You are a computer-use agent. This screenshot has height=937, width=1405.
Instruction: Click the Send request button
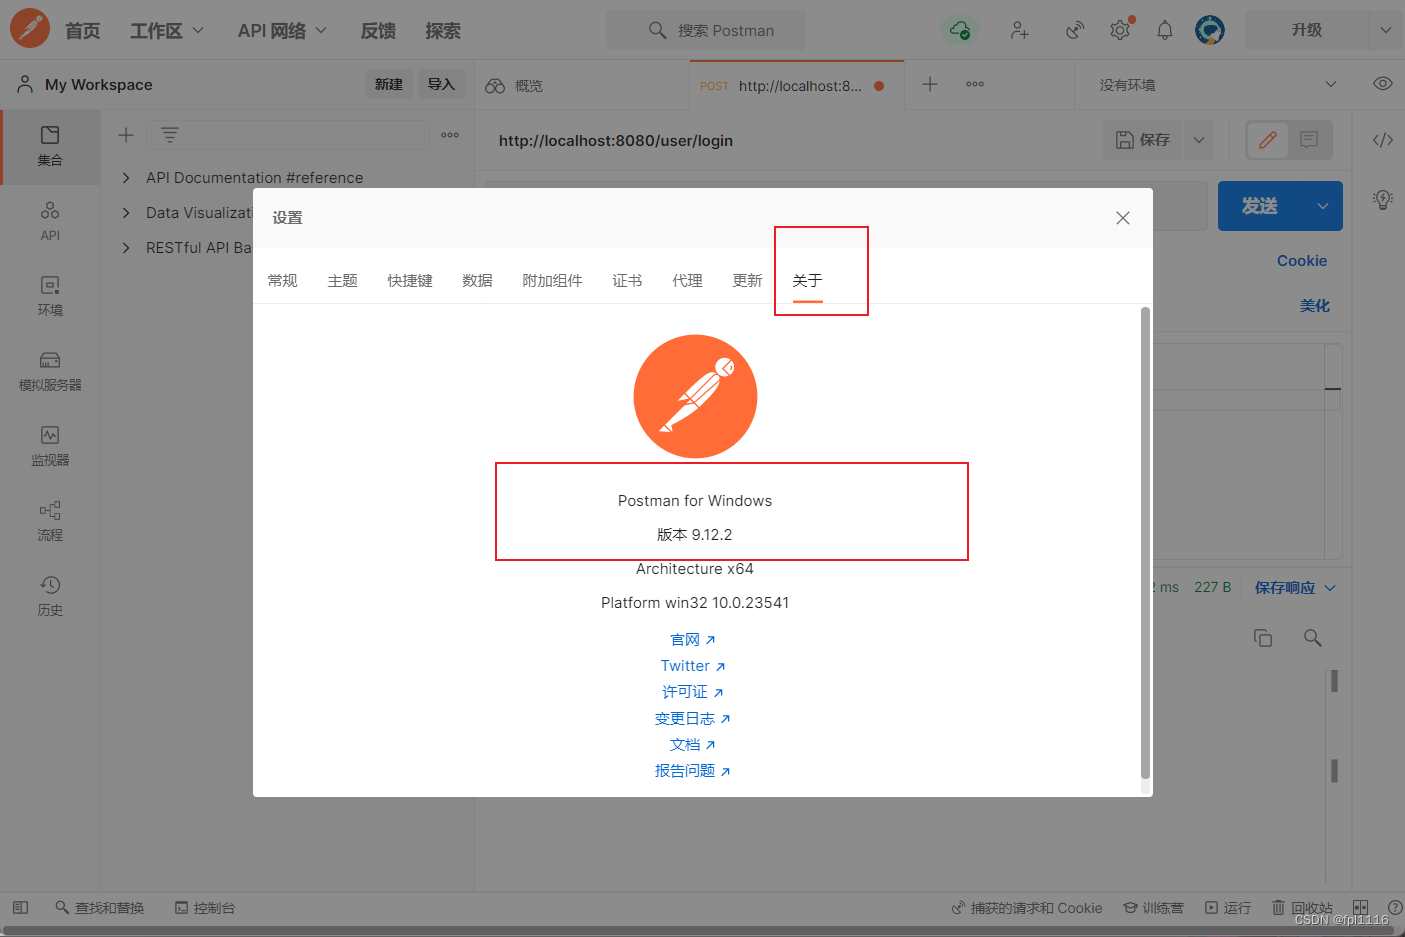[x=1260, y=206]
